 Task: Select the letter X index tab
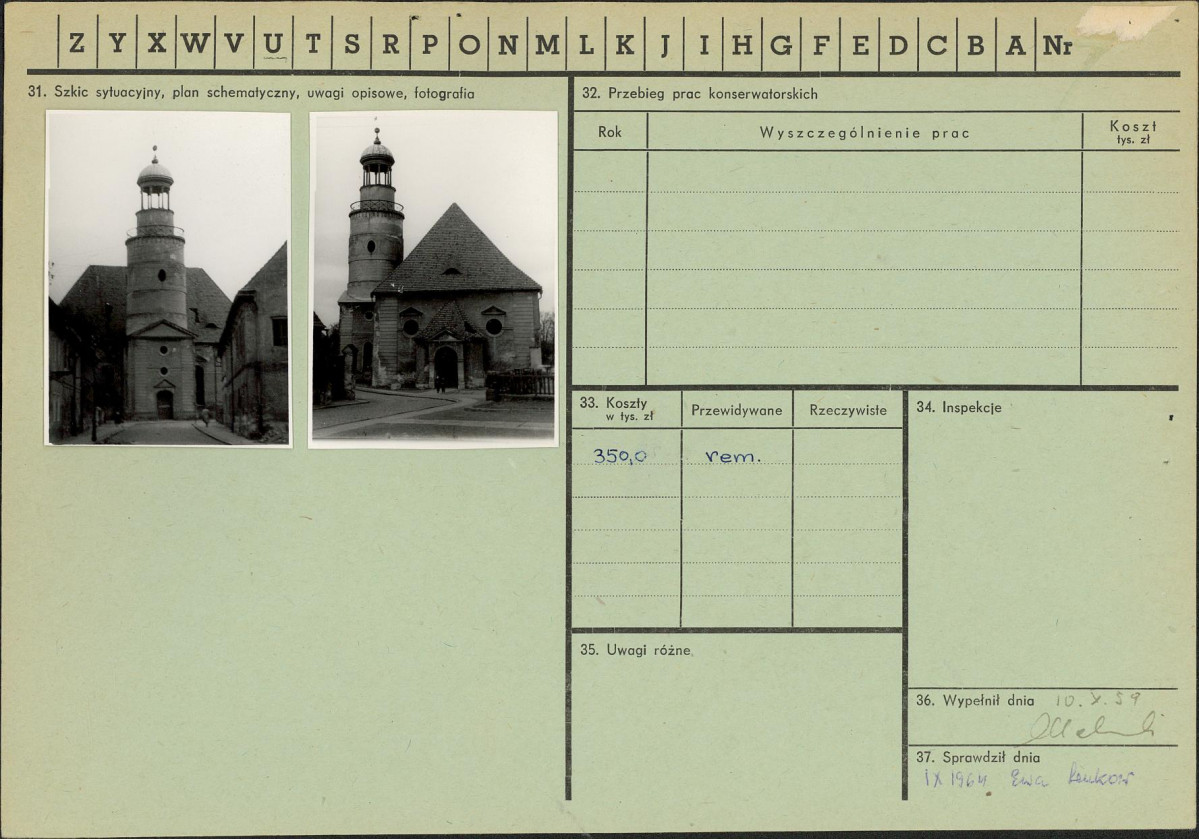point(156,44)
